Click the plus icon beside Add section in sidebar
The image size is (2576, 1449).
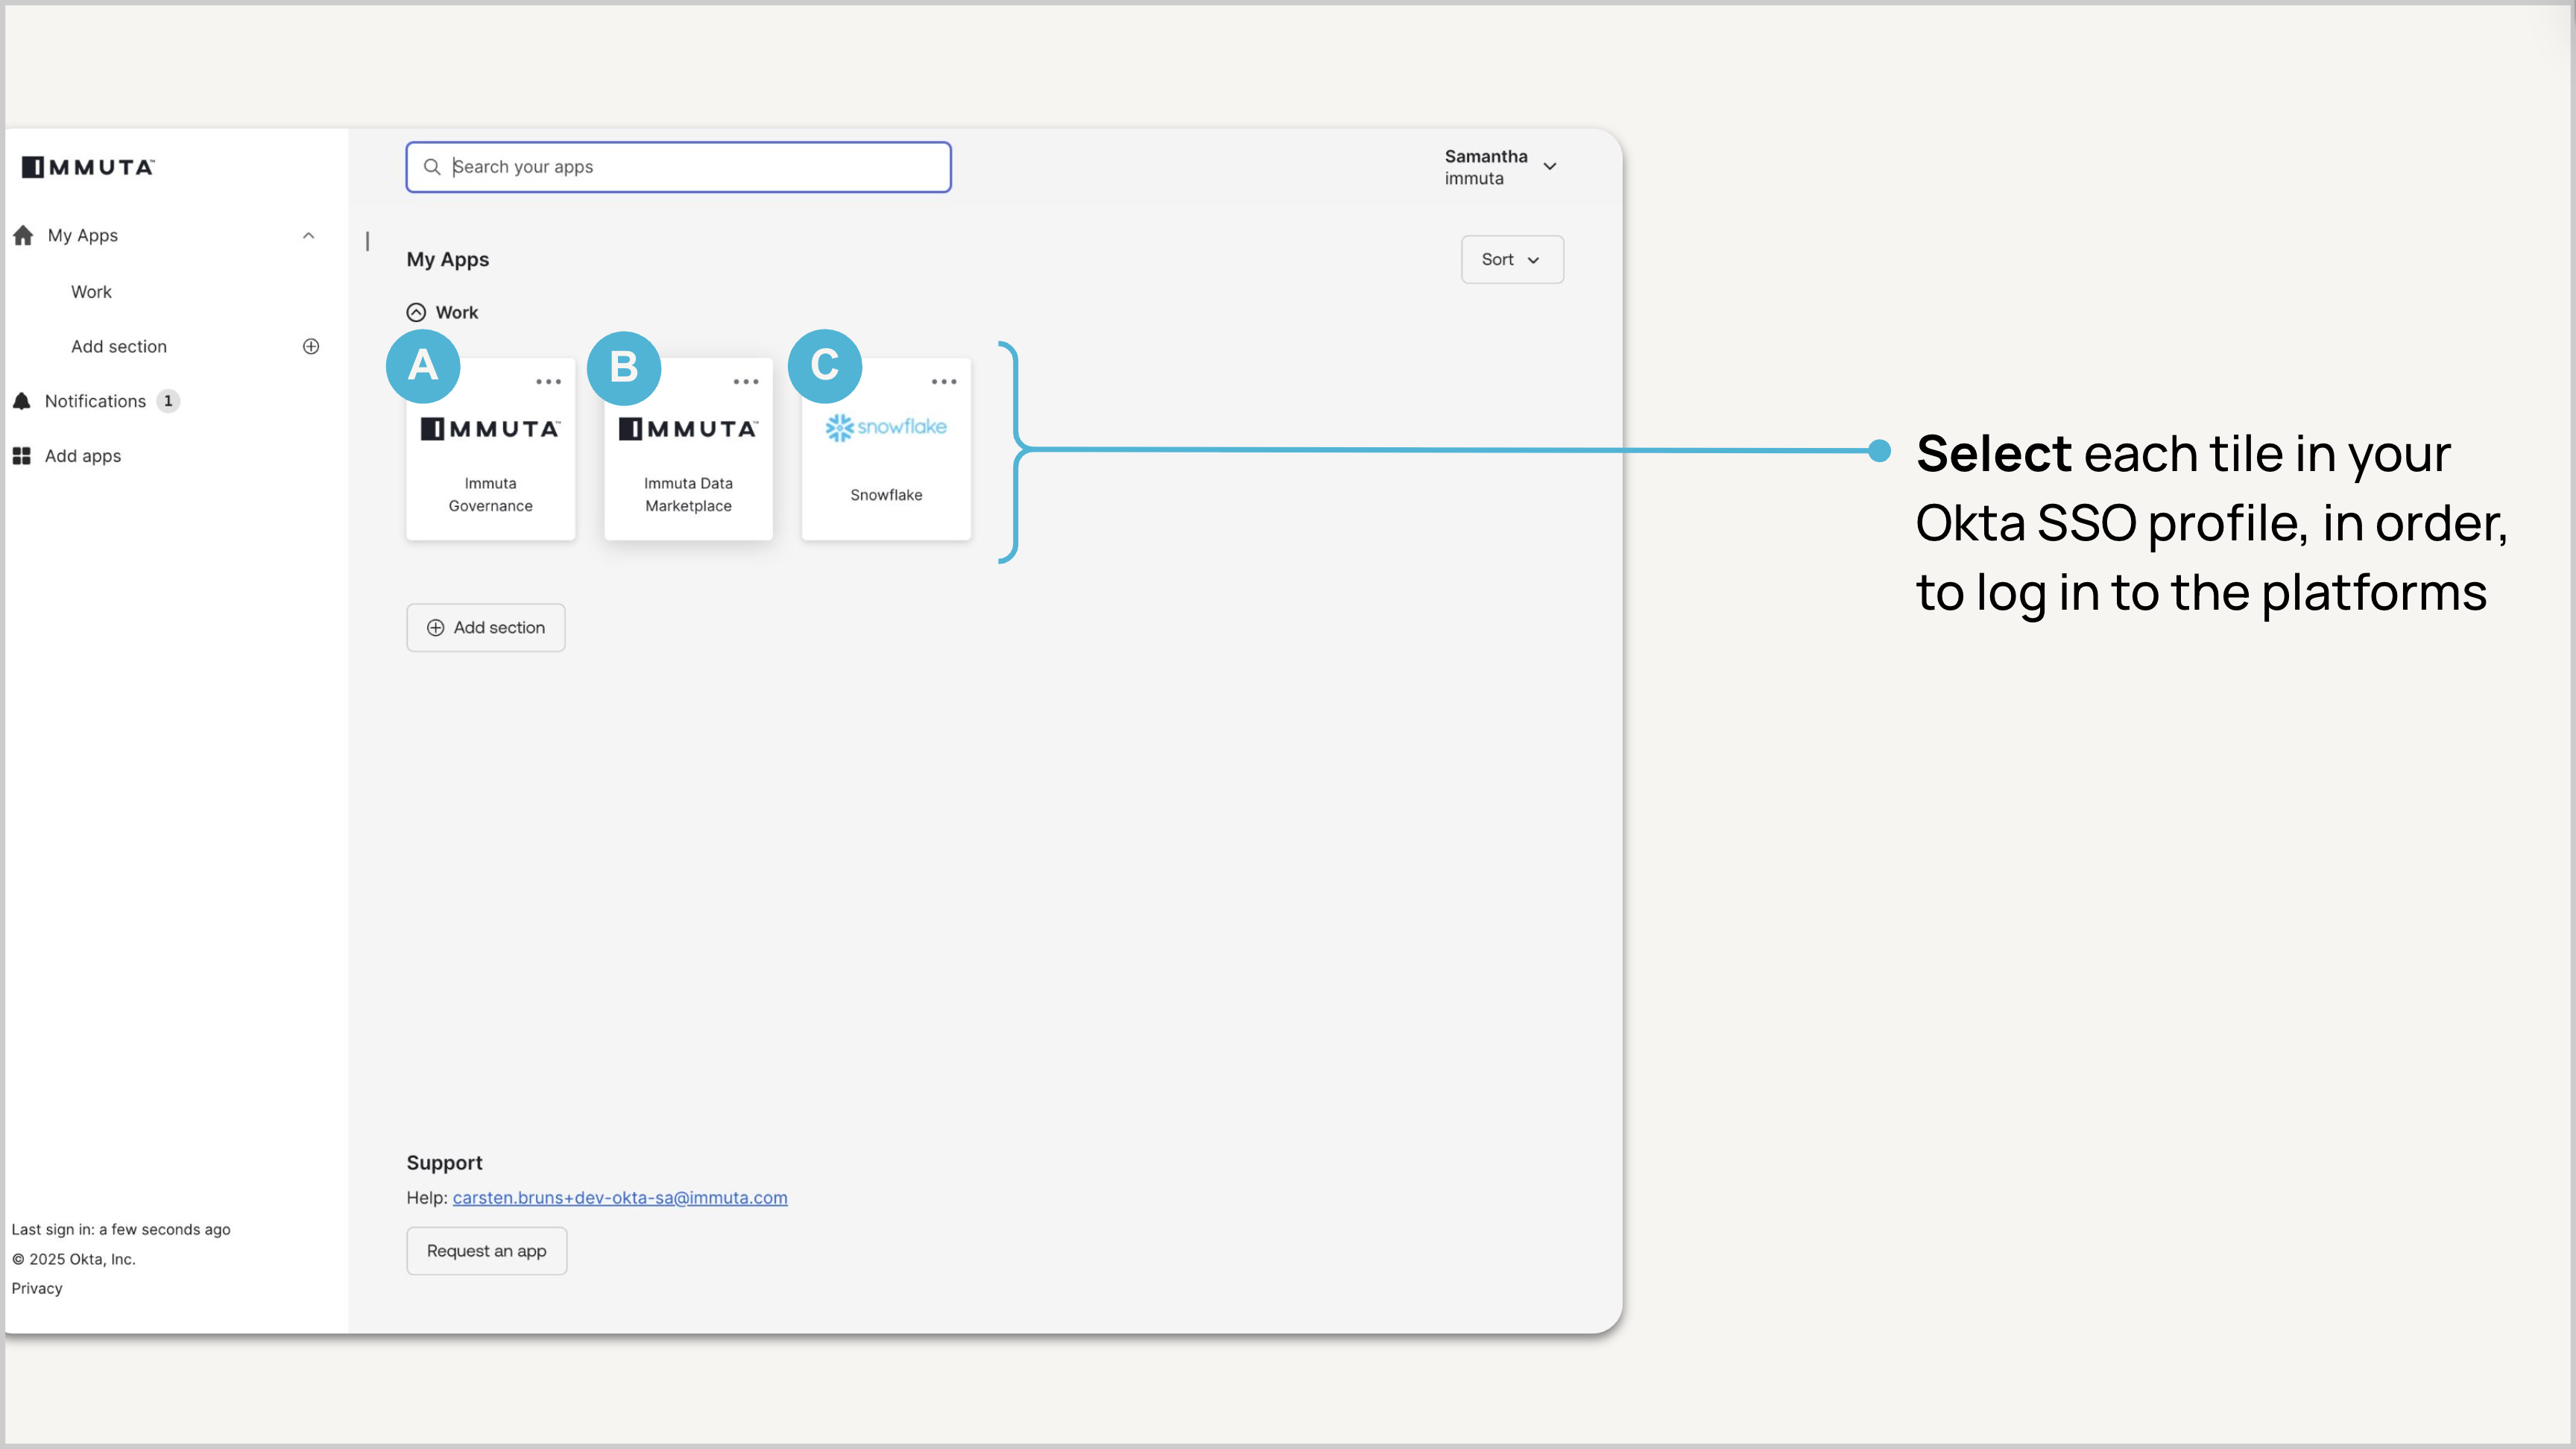click(x=311, y=346)
